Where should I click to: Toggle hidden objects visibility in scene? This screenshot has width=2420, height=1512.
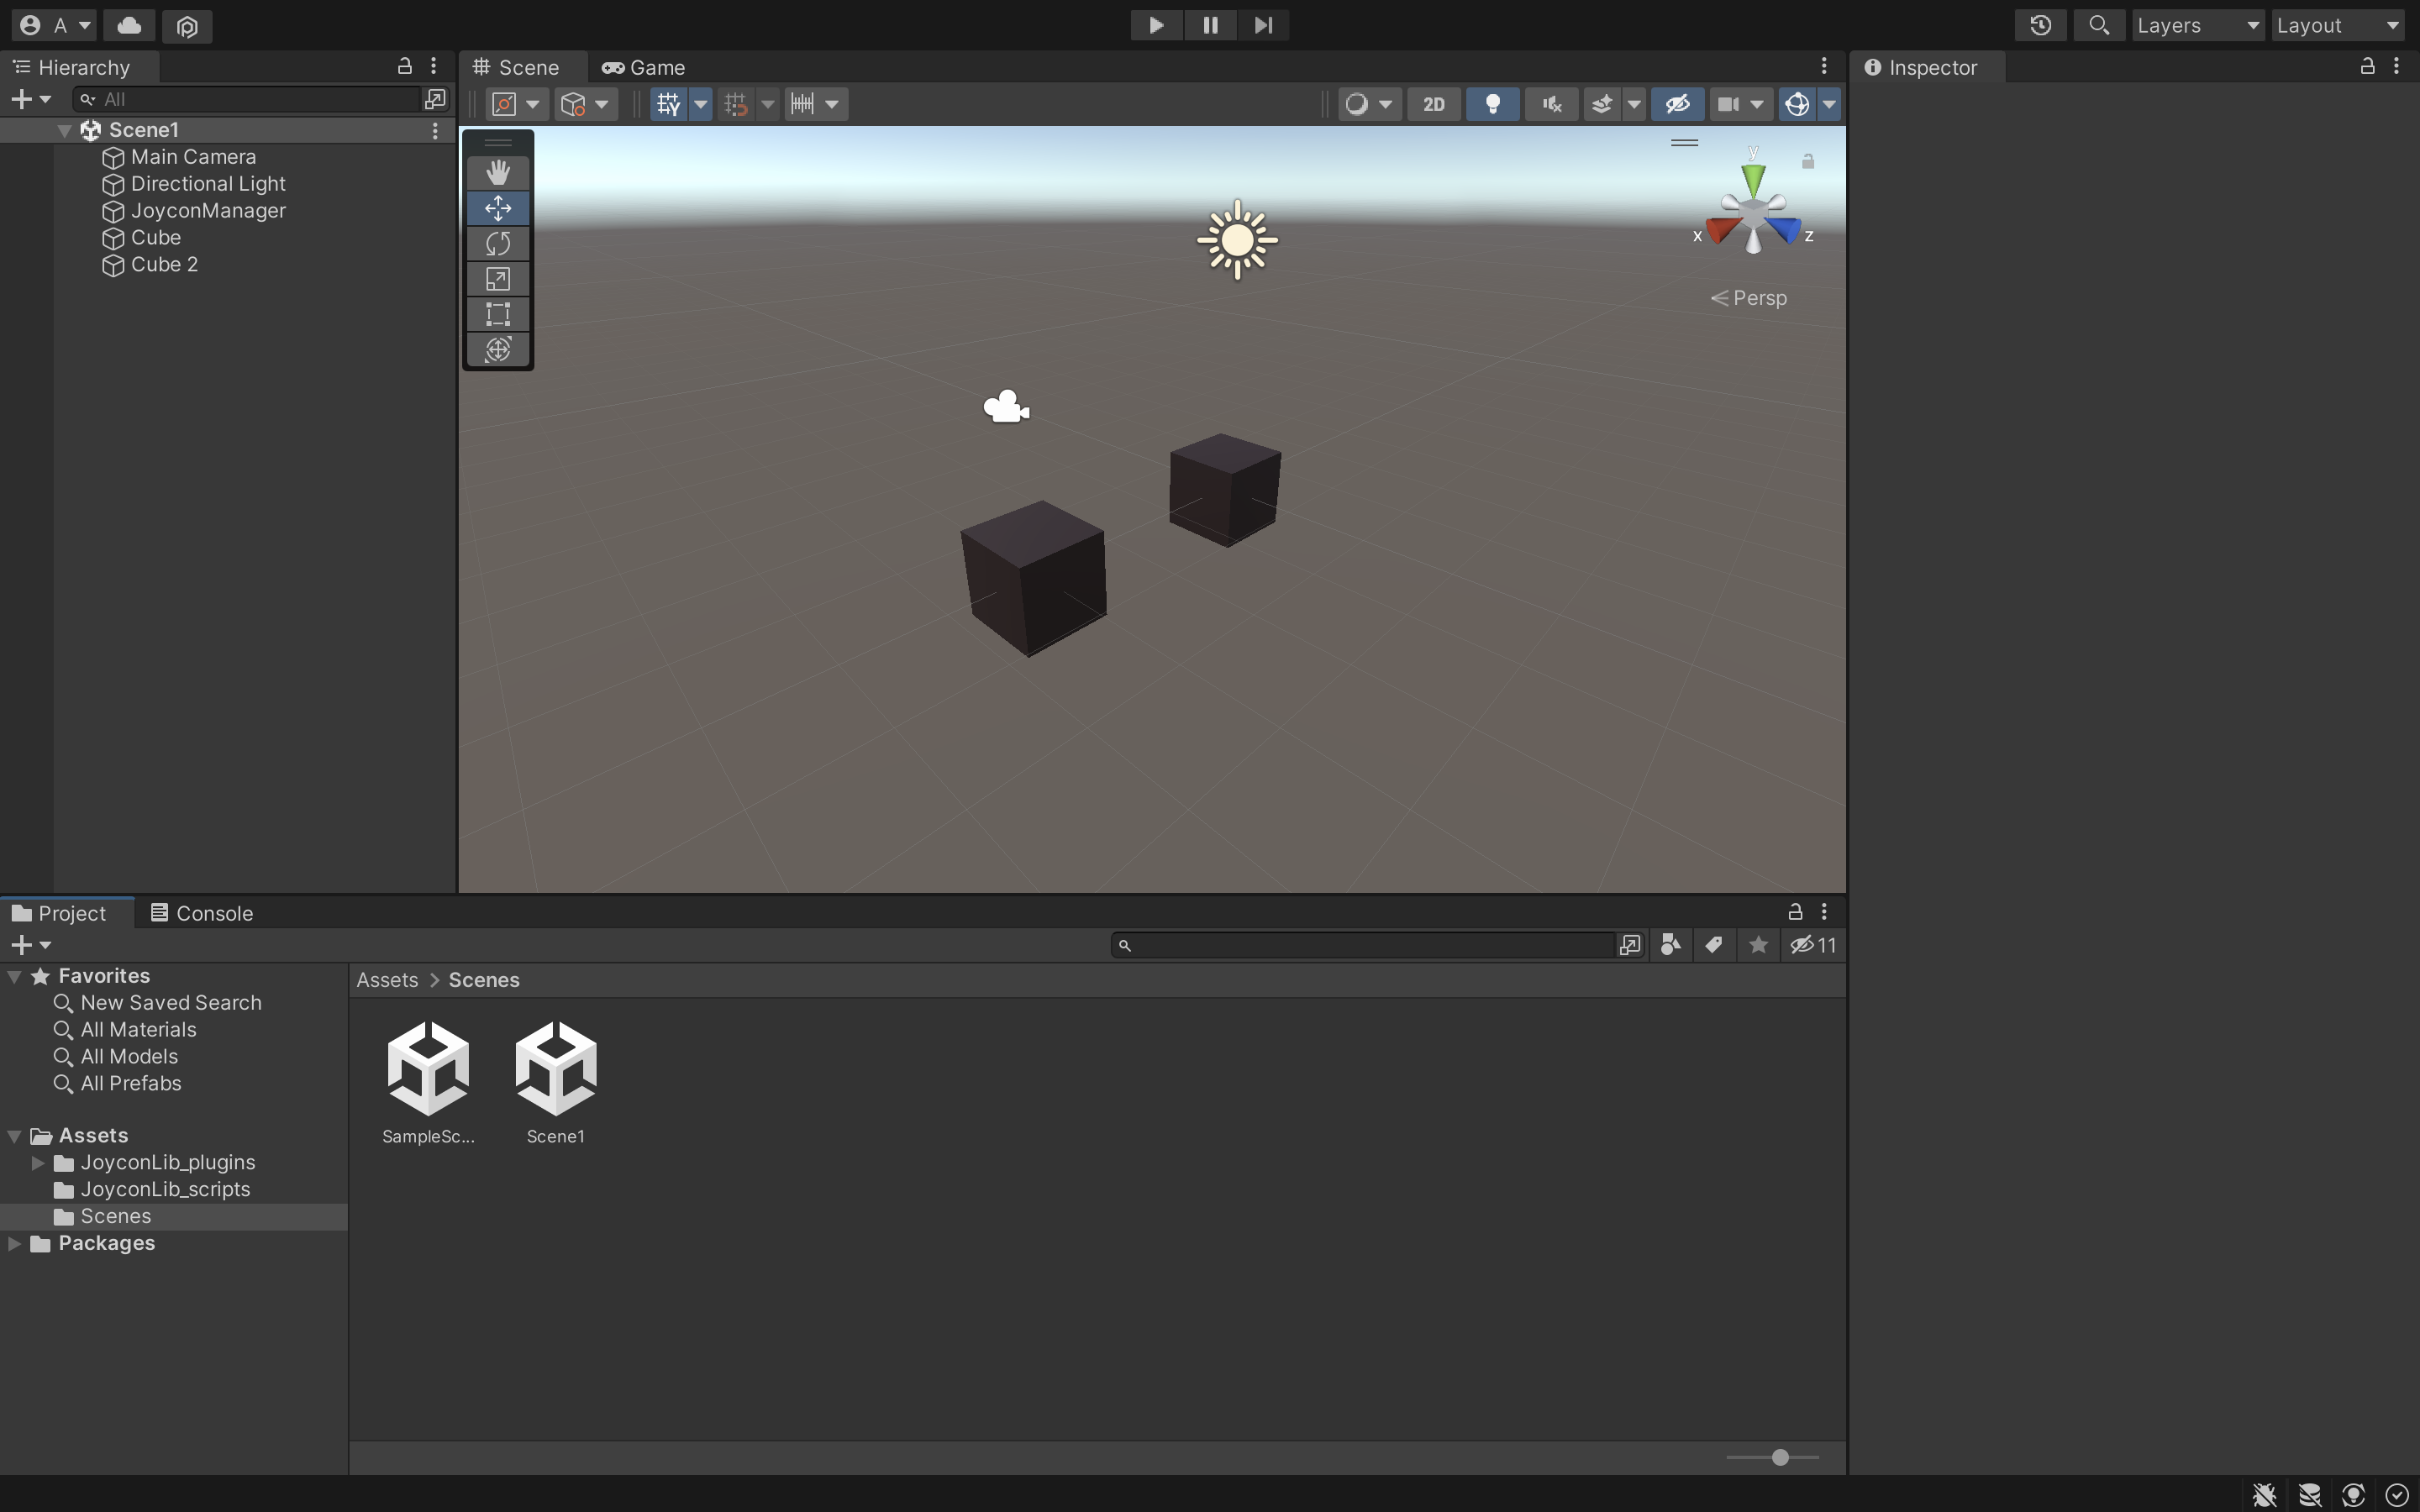pos(1677,104)
